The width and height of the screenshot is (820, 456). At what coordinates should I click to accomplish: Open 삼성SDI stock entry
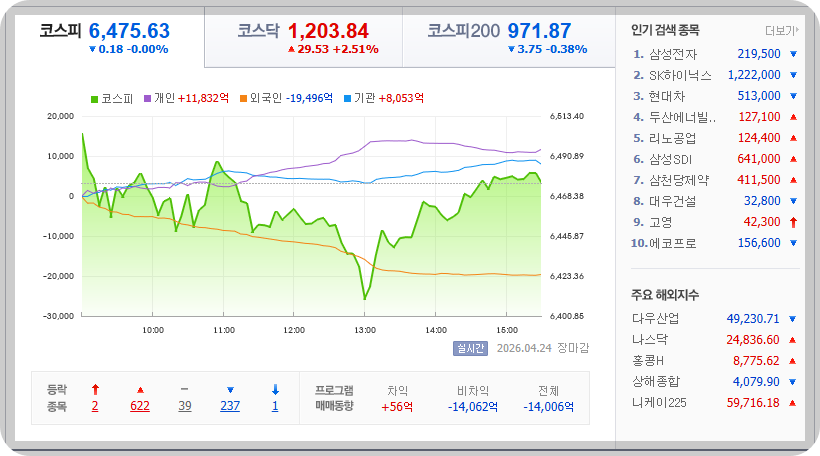tap(670, 159)
